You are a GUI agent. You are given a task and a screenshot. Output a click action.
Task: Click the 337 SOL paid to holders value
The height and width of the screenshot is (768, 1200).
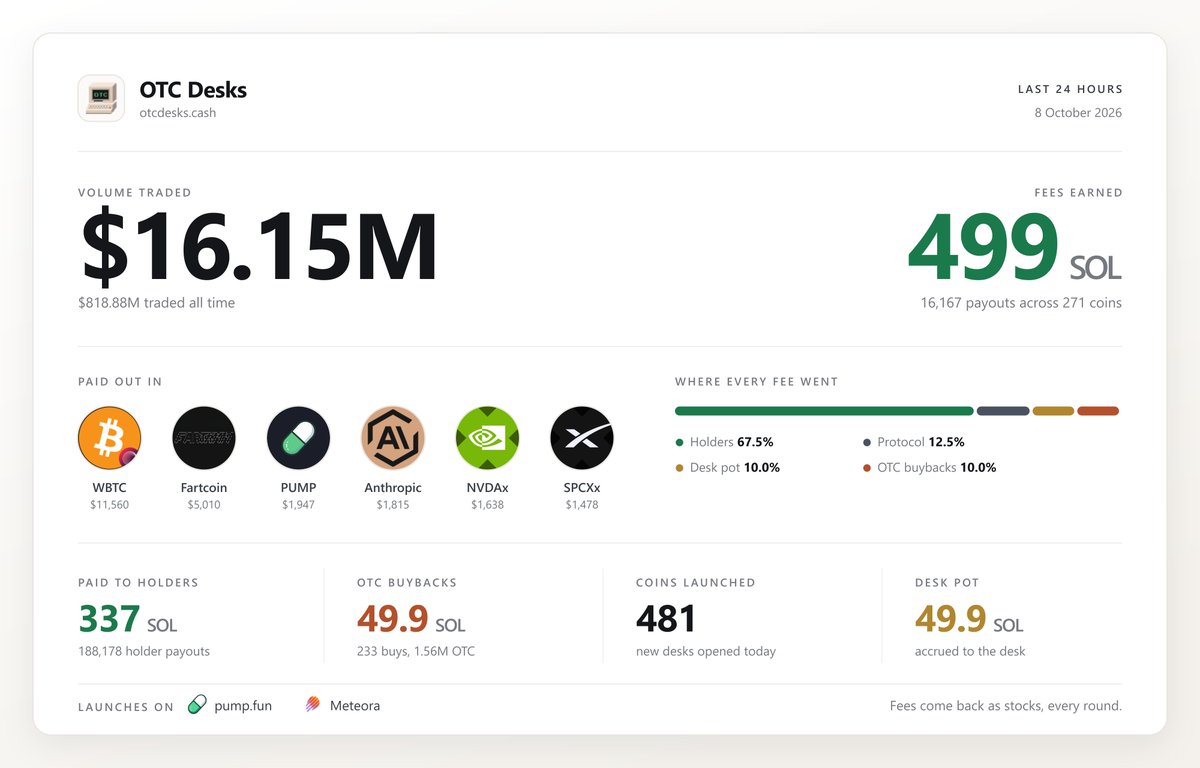[x=128, y=620]
